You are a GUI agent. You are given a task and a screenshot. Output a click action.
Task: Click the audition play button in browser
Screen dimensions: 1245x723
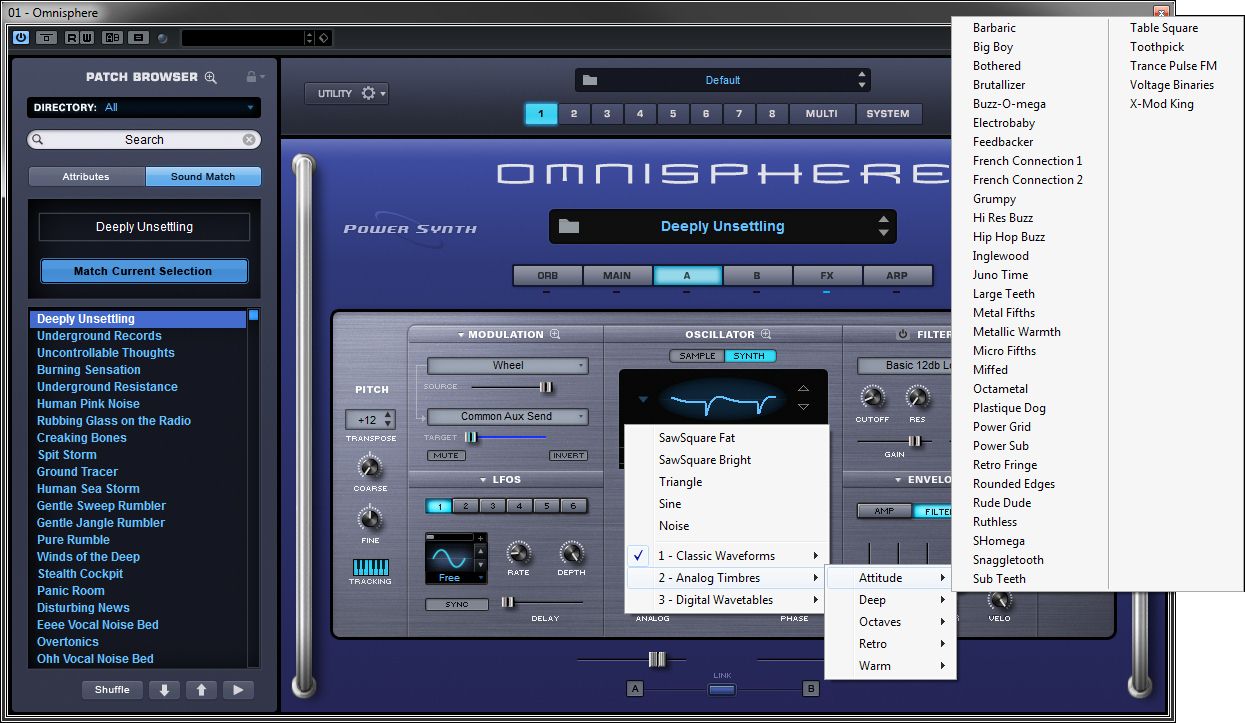(238, 690)
